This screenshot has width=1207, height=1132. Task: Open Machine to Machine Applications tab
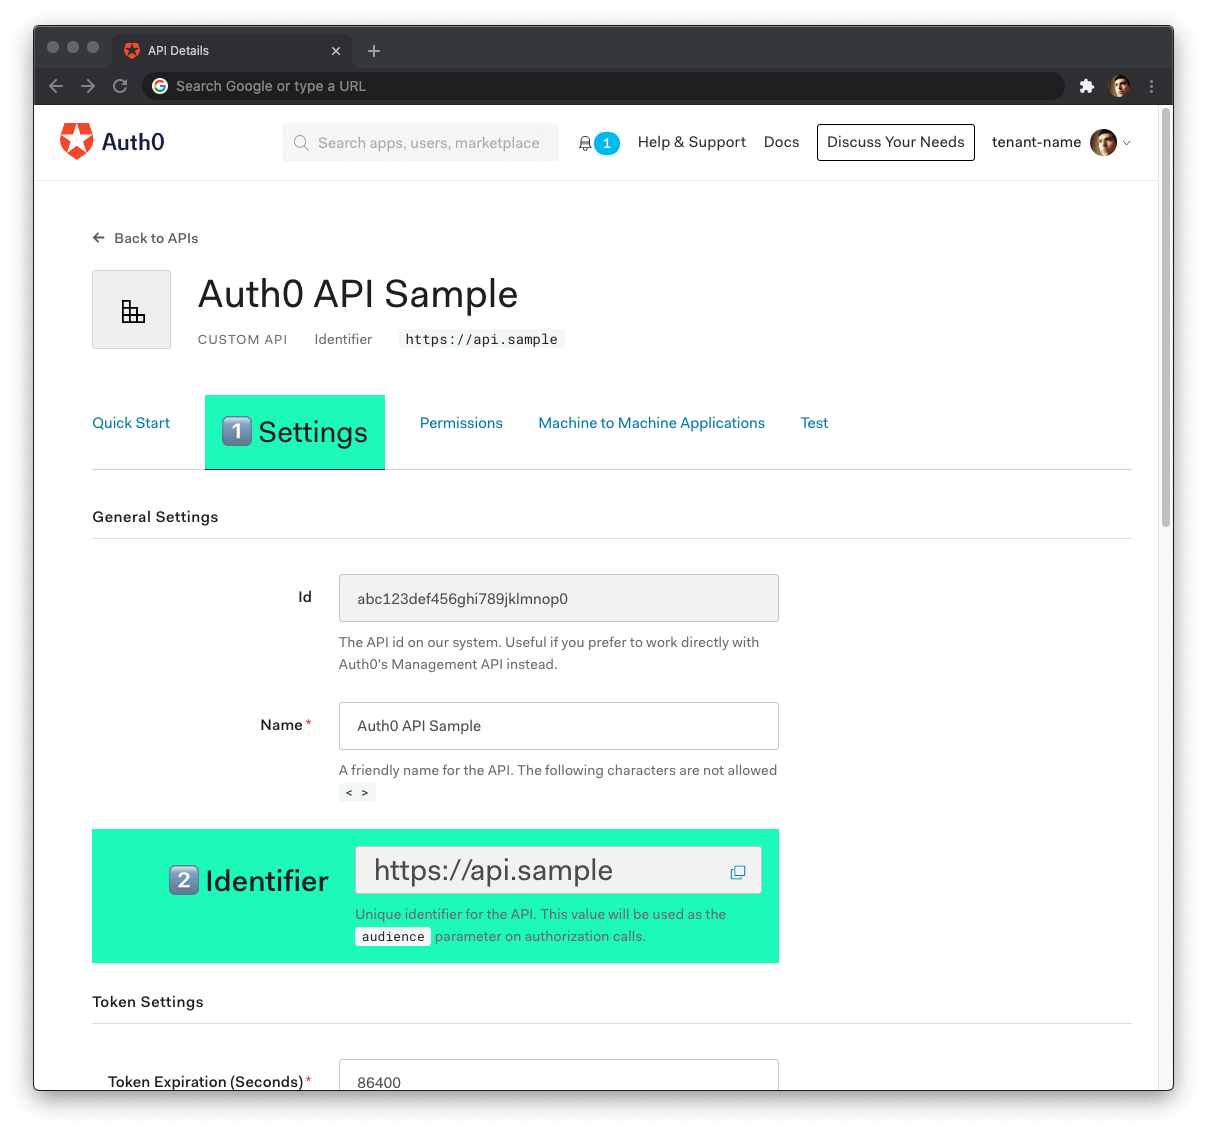(x=651, y=423)
